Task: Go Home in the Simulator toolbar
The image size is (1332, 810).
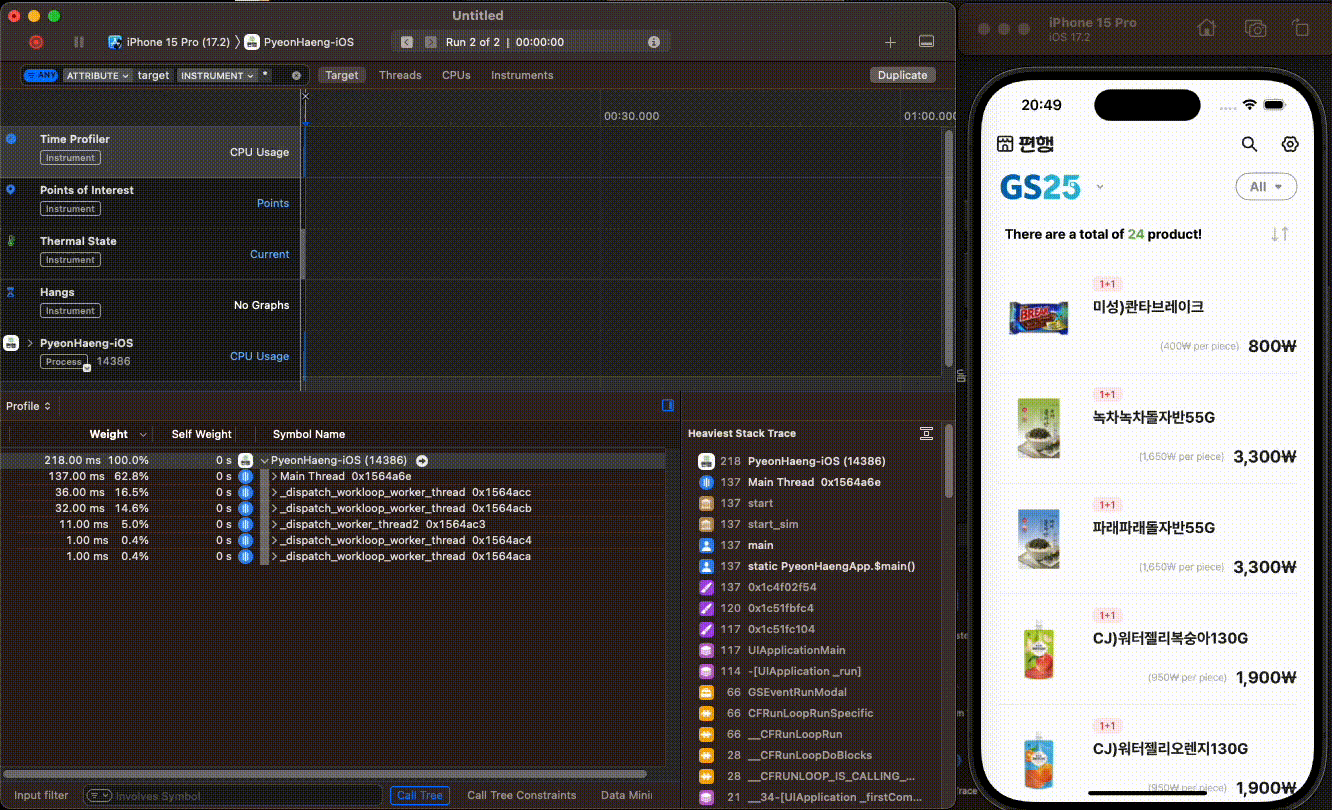Action: (1206, 29)
